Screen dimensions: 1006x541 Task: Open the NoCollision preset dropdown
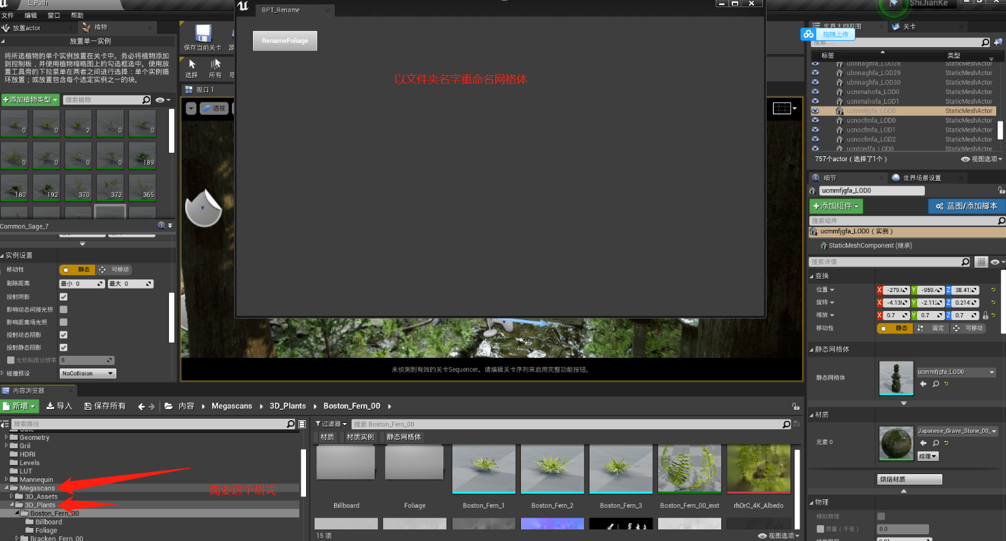(87, 373)
